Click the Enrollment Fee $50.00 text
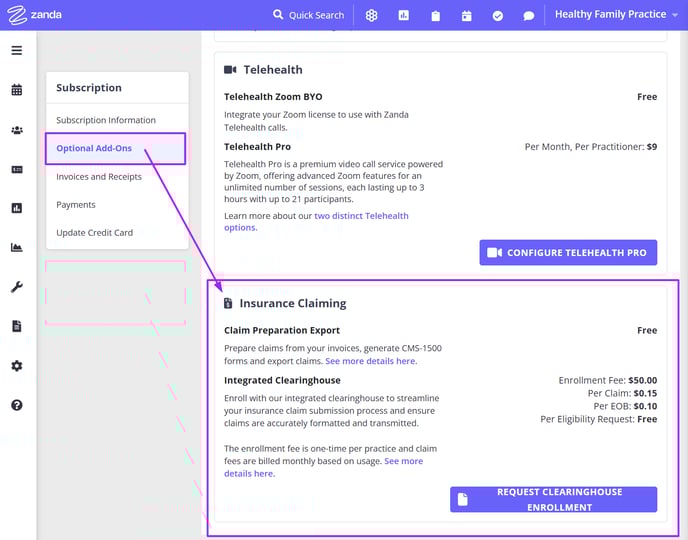 coord(608,380)
